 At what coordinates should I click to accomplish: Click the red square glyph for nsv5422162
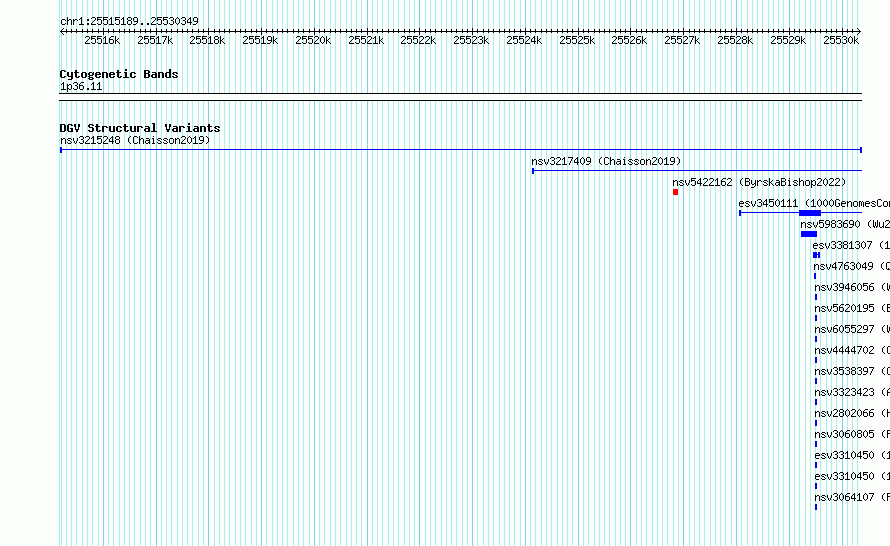pyautogui.click(x=675, y=192)
